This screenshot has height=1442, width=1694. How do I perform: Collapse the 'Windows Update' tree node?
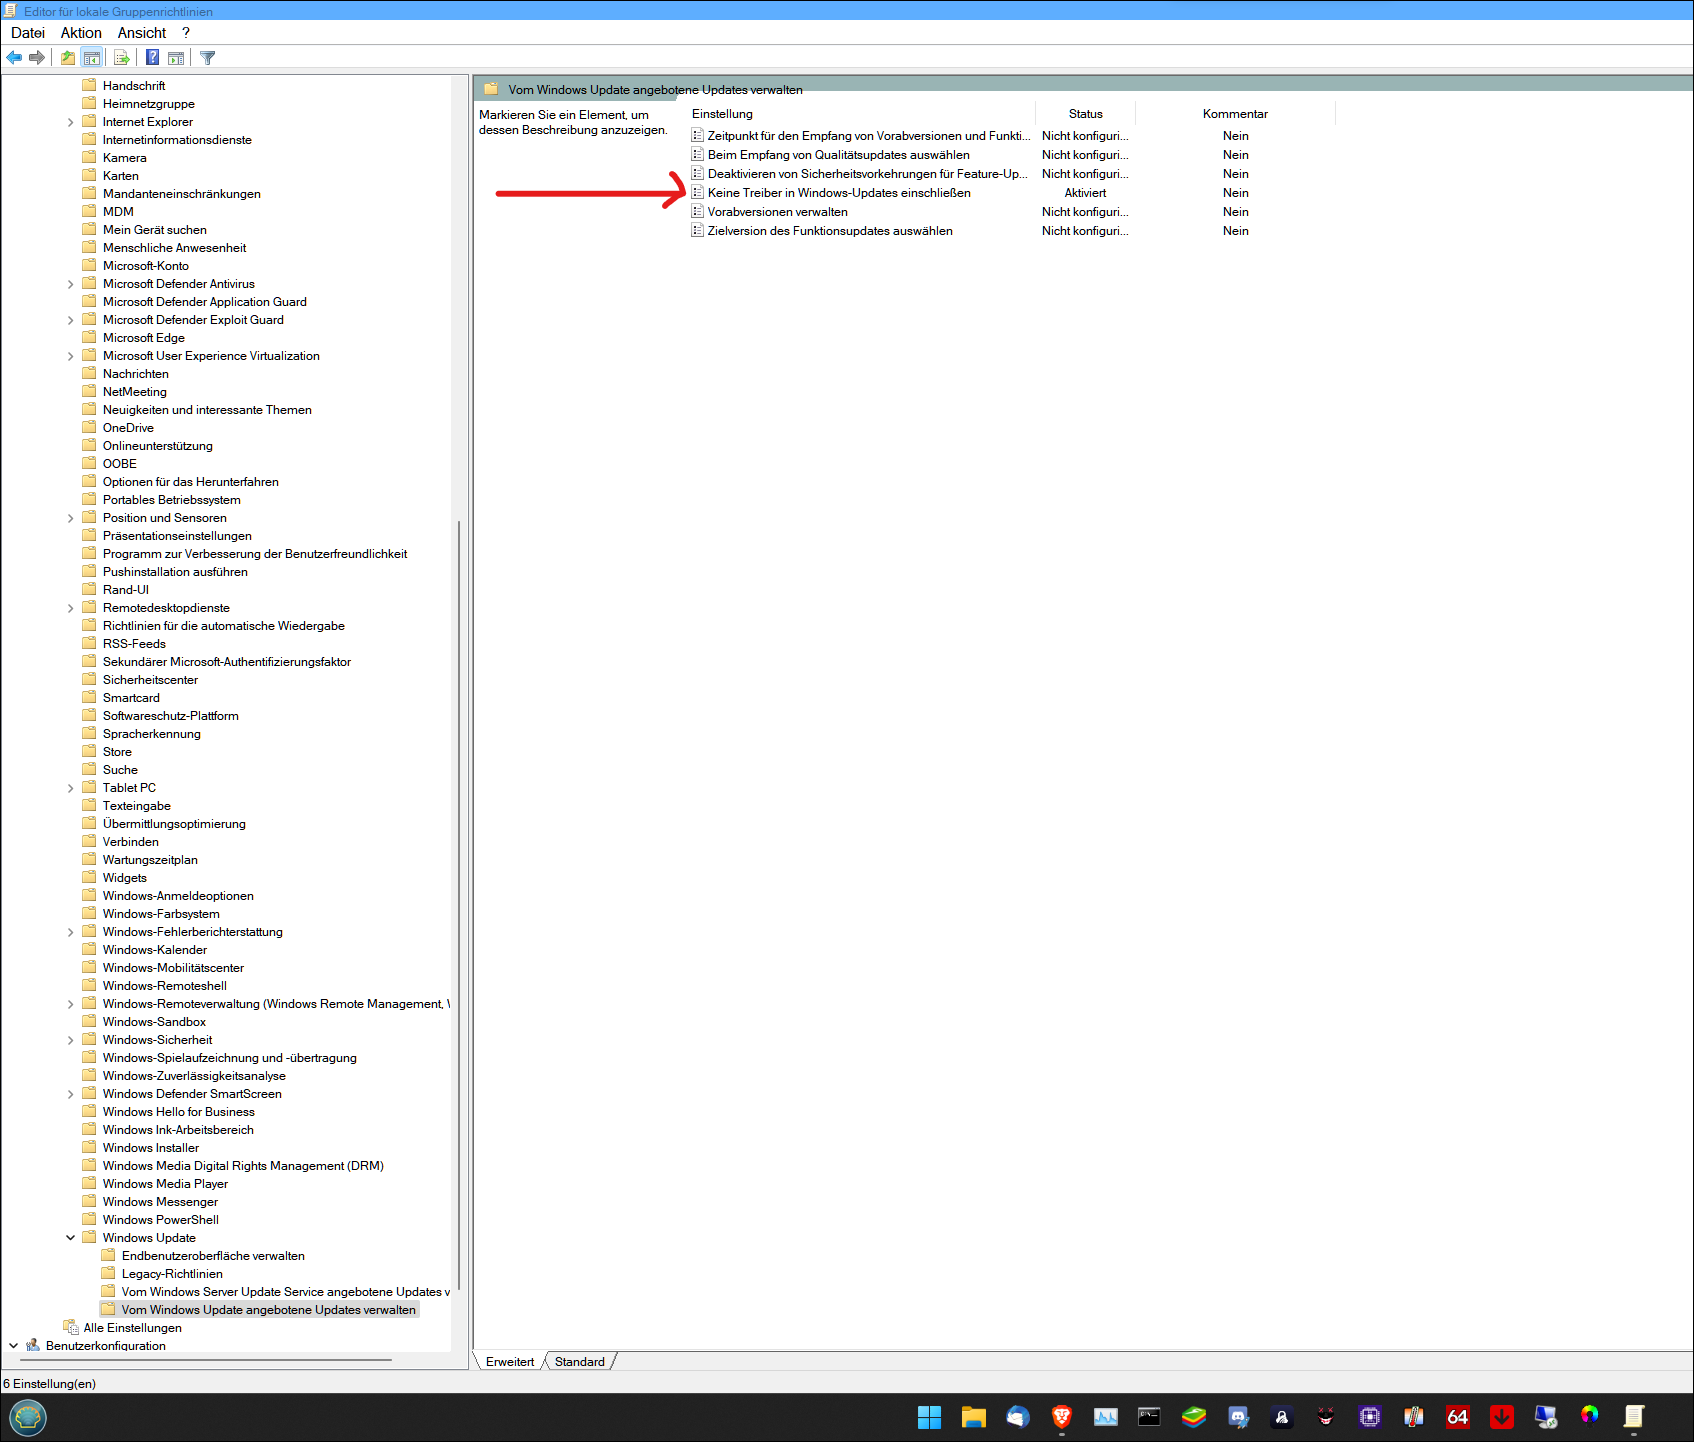click(x=71, y=1238)
